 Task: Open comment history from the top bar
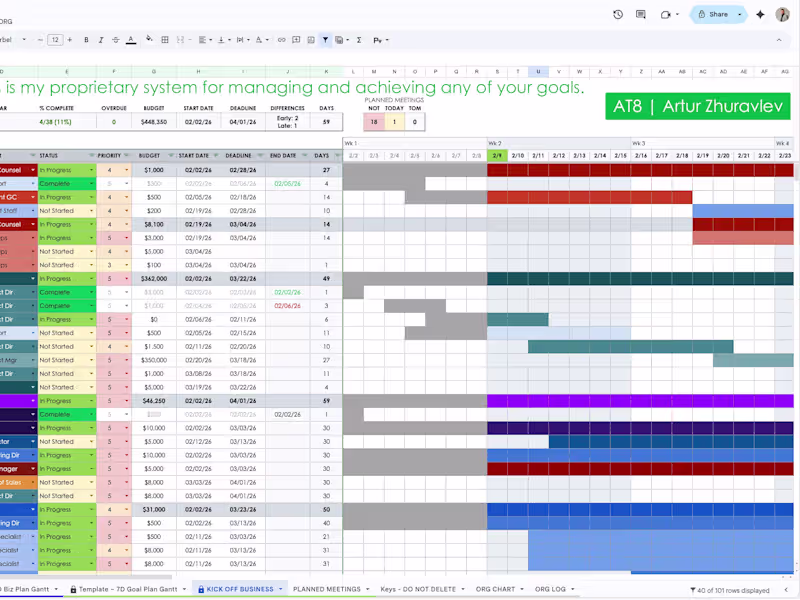[x=640, y=14]
